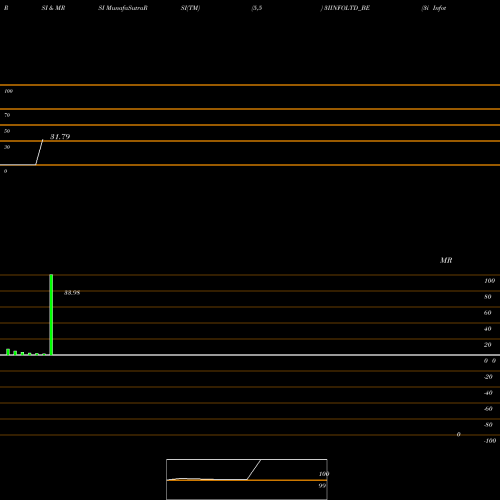Image resolution: width=500 pixels, height=500 pixels.
Task: Click the 31.79 RSI value label
Action: point(60,137)
